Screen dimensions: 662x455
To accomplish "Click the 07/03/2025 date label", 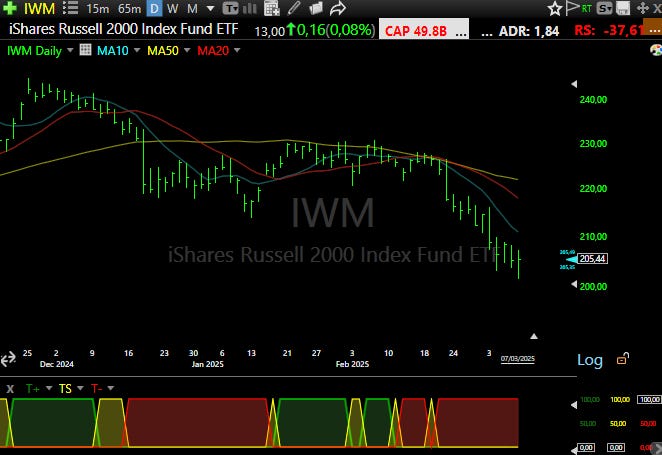I will (518, 359).
